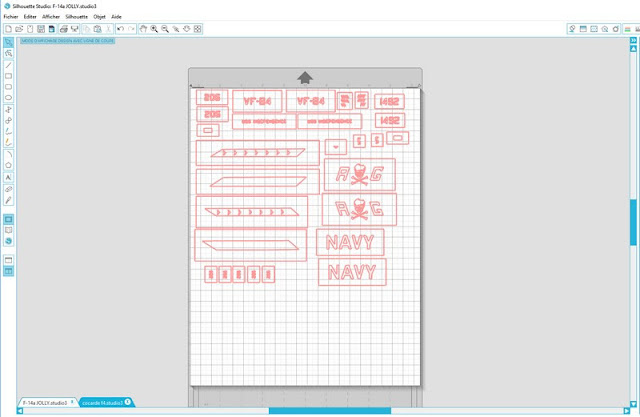Click the undo arrow icon
Image resolution: width=640 pixels, height=417 pixels.
(x=120, y=29)
